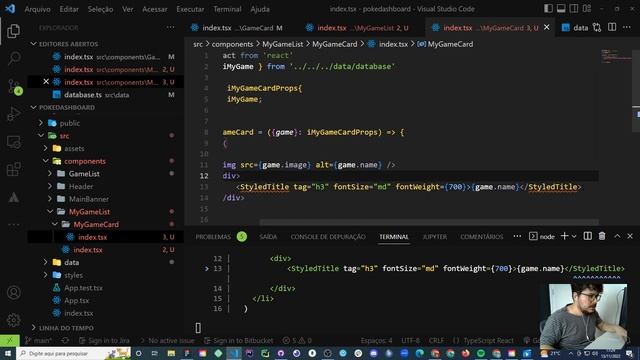This screenshot has width=640, height=360.
Task: Open the new terminal profile dropdown arrow
Action: 574,236
